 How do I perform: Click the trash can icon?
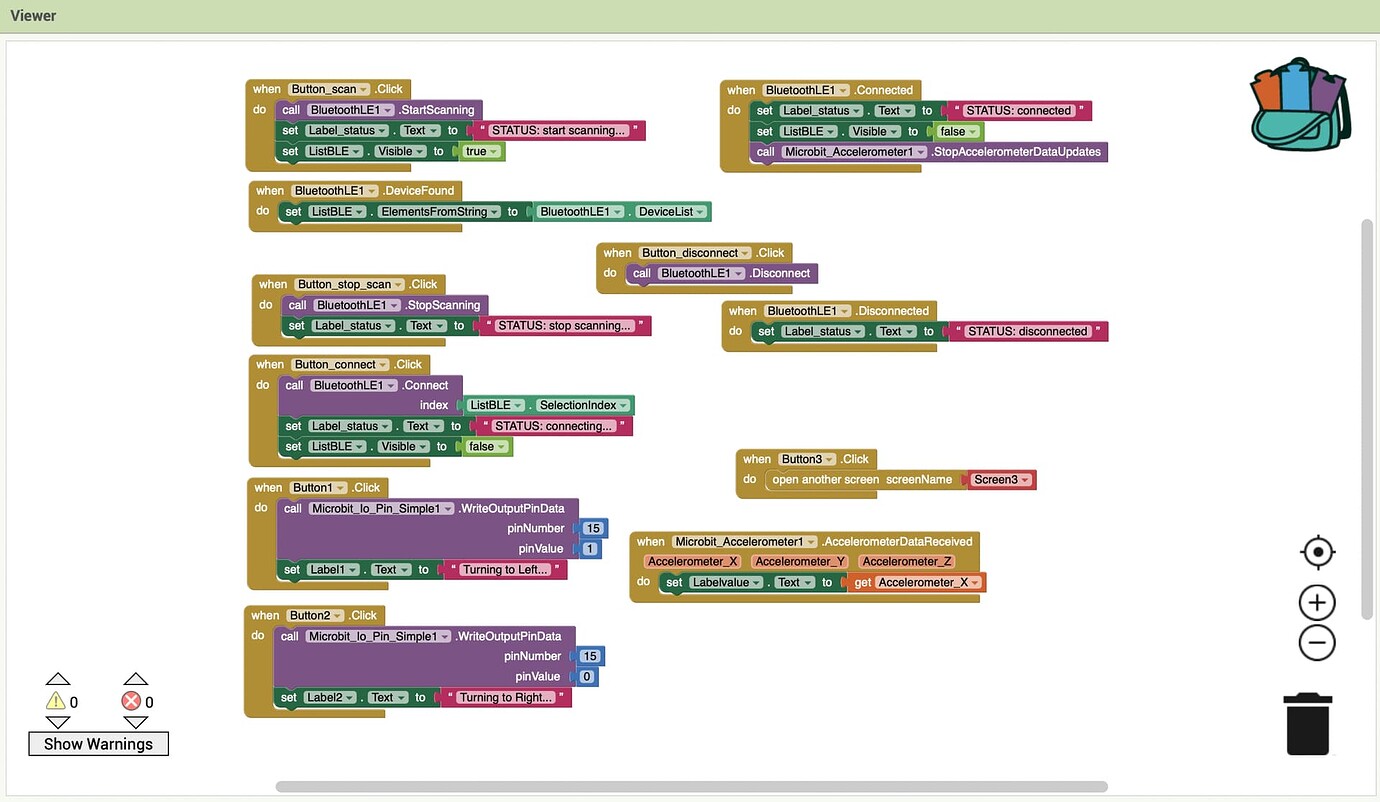(x=1307, y=724)
